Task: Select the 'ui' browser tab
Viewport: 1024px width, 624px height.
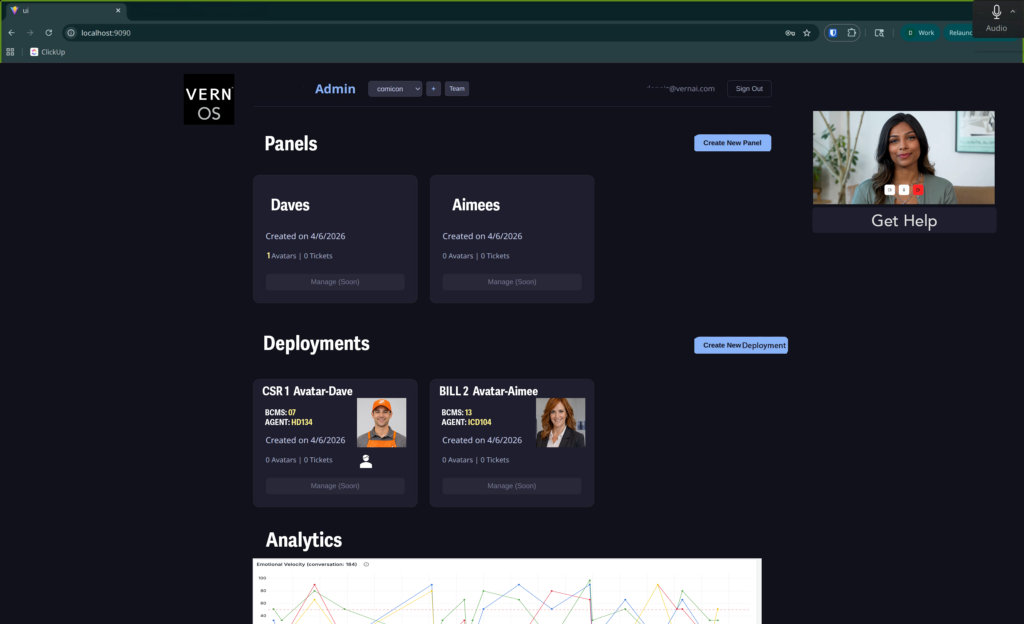Action: (60, 10)
